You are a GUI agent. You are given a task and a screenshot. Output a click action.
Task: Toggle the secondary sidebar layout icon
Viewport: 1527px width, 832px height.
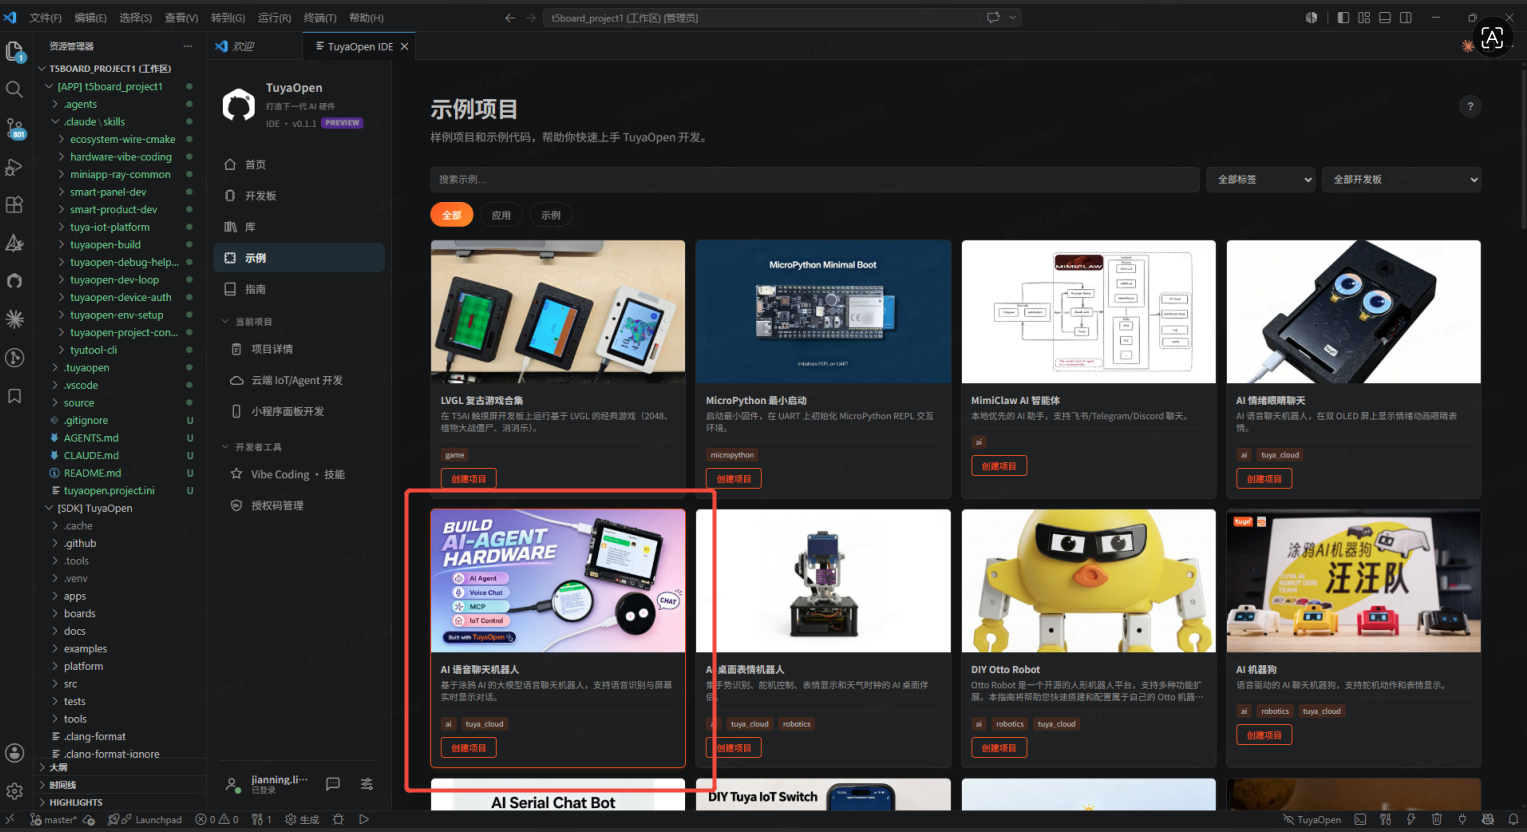[1406, 17]
